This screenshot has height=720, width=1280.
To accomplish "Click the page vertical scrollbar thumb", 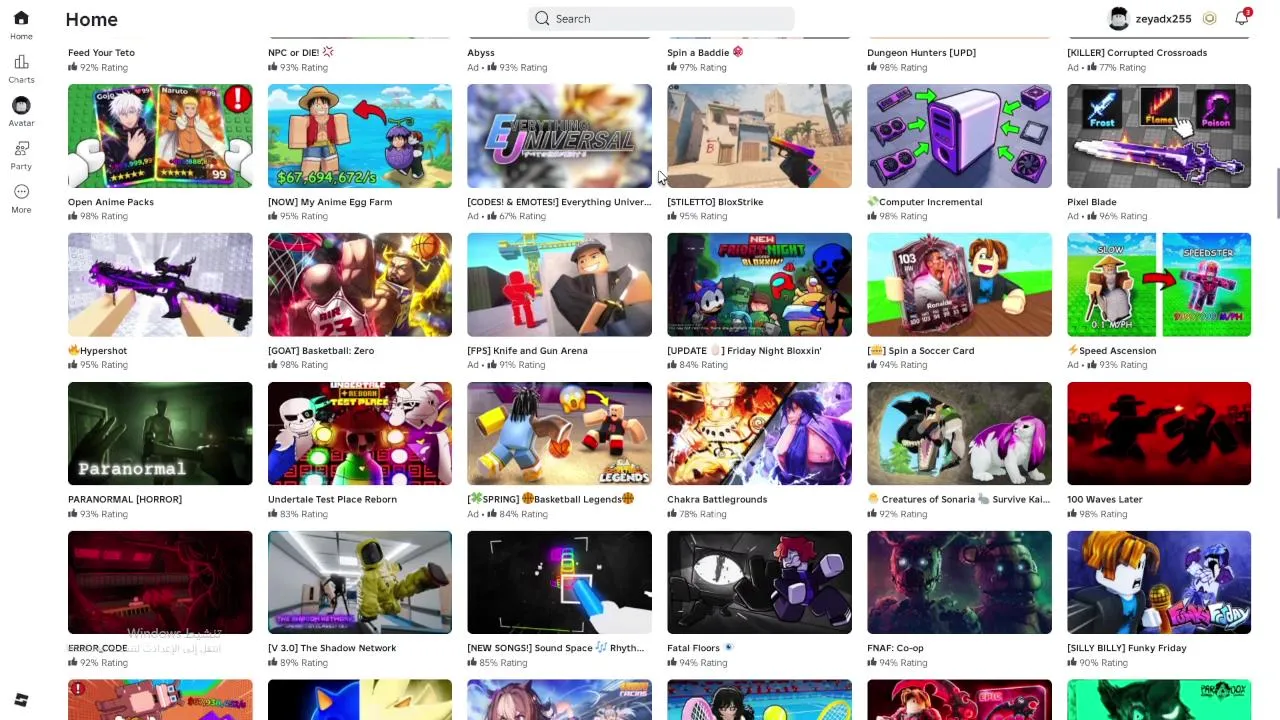I will coord(1276,193).
